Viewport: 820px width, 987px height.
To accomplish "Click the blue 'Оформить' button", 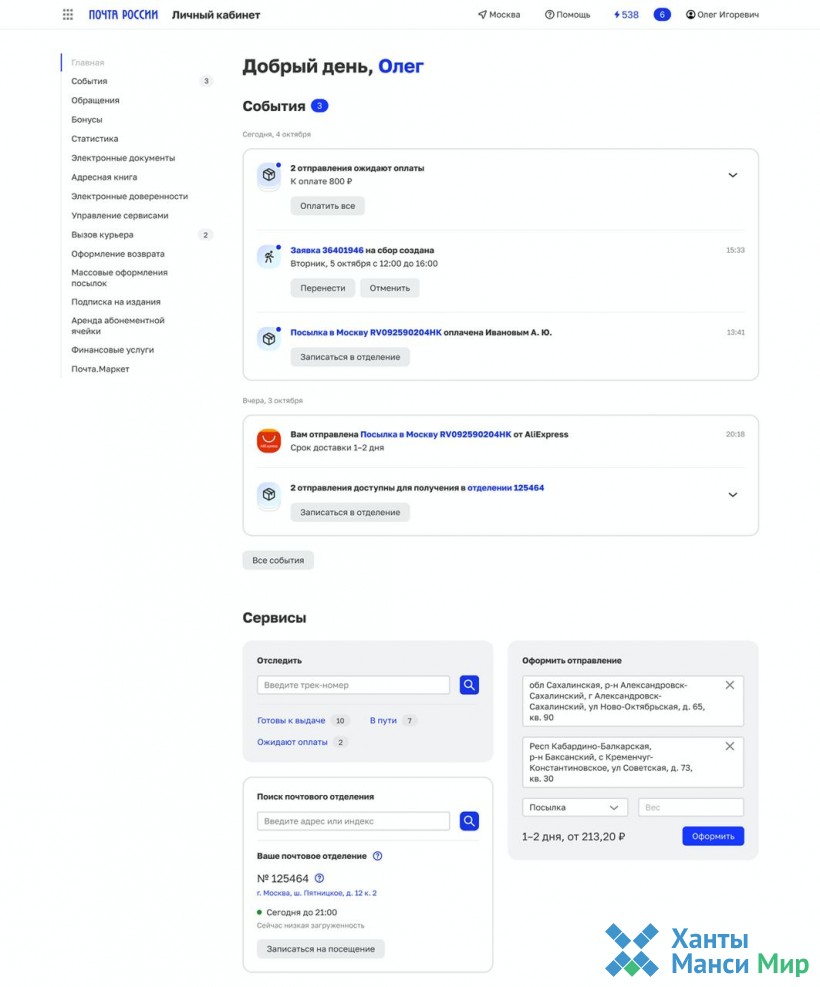I will (712, 836).
